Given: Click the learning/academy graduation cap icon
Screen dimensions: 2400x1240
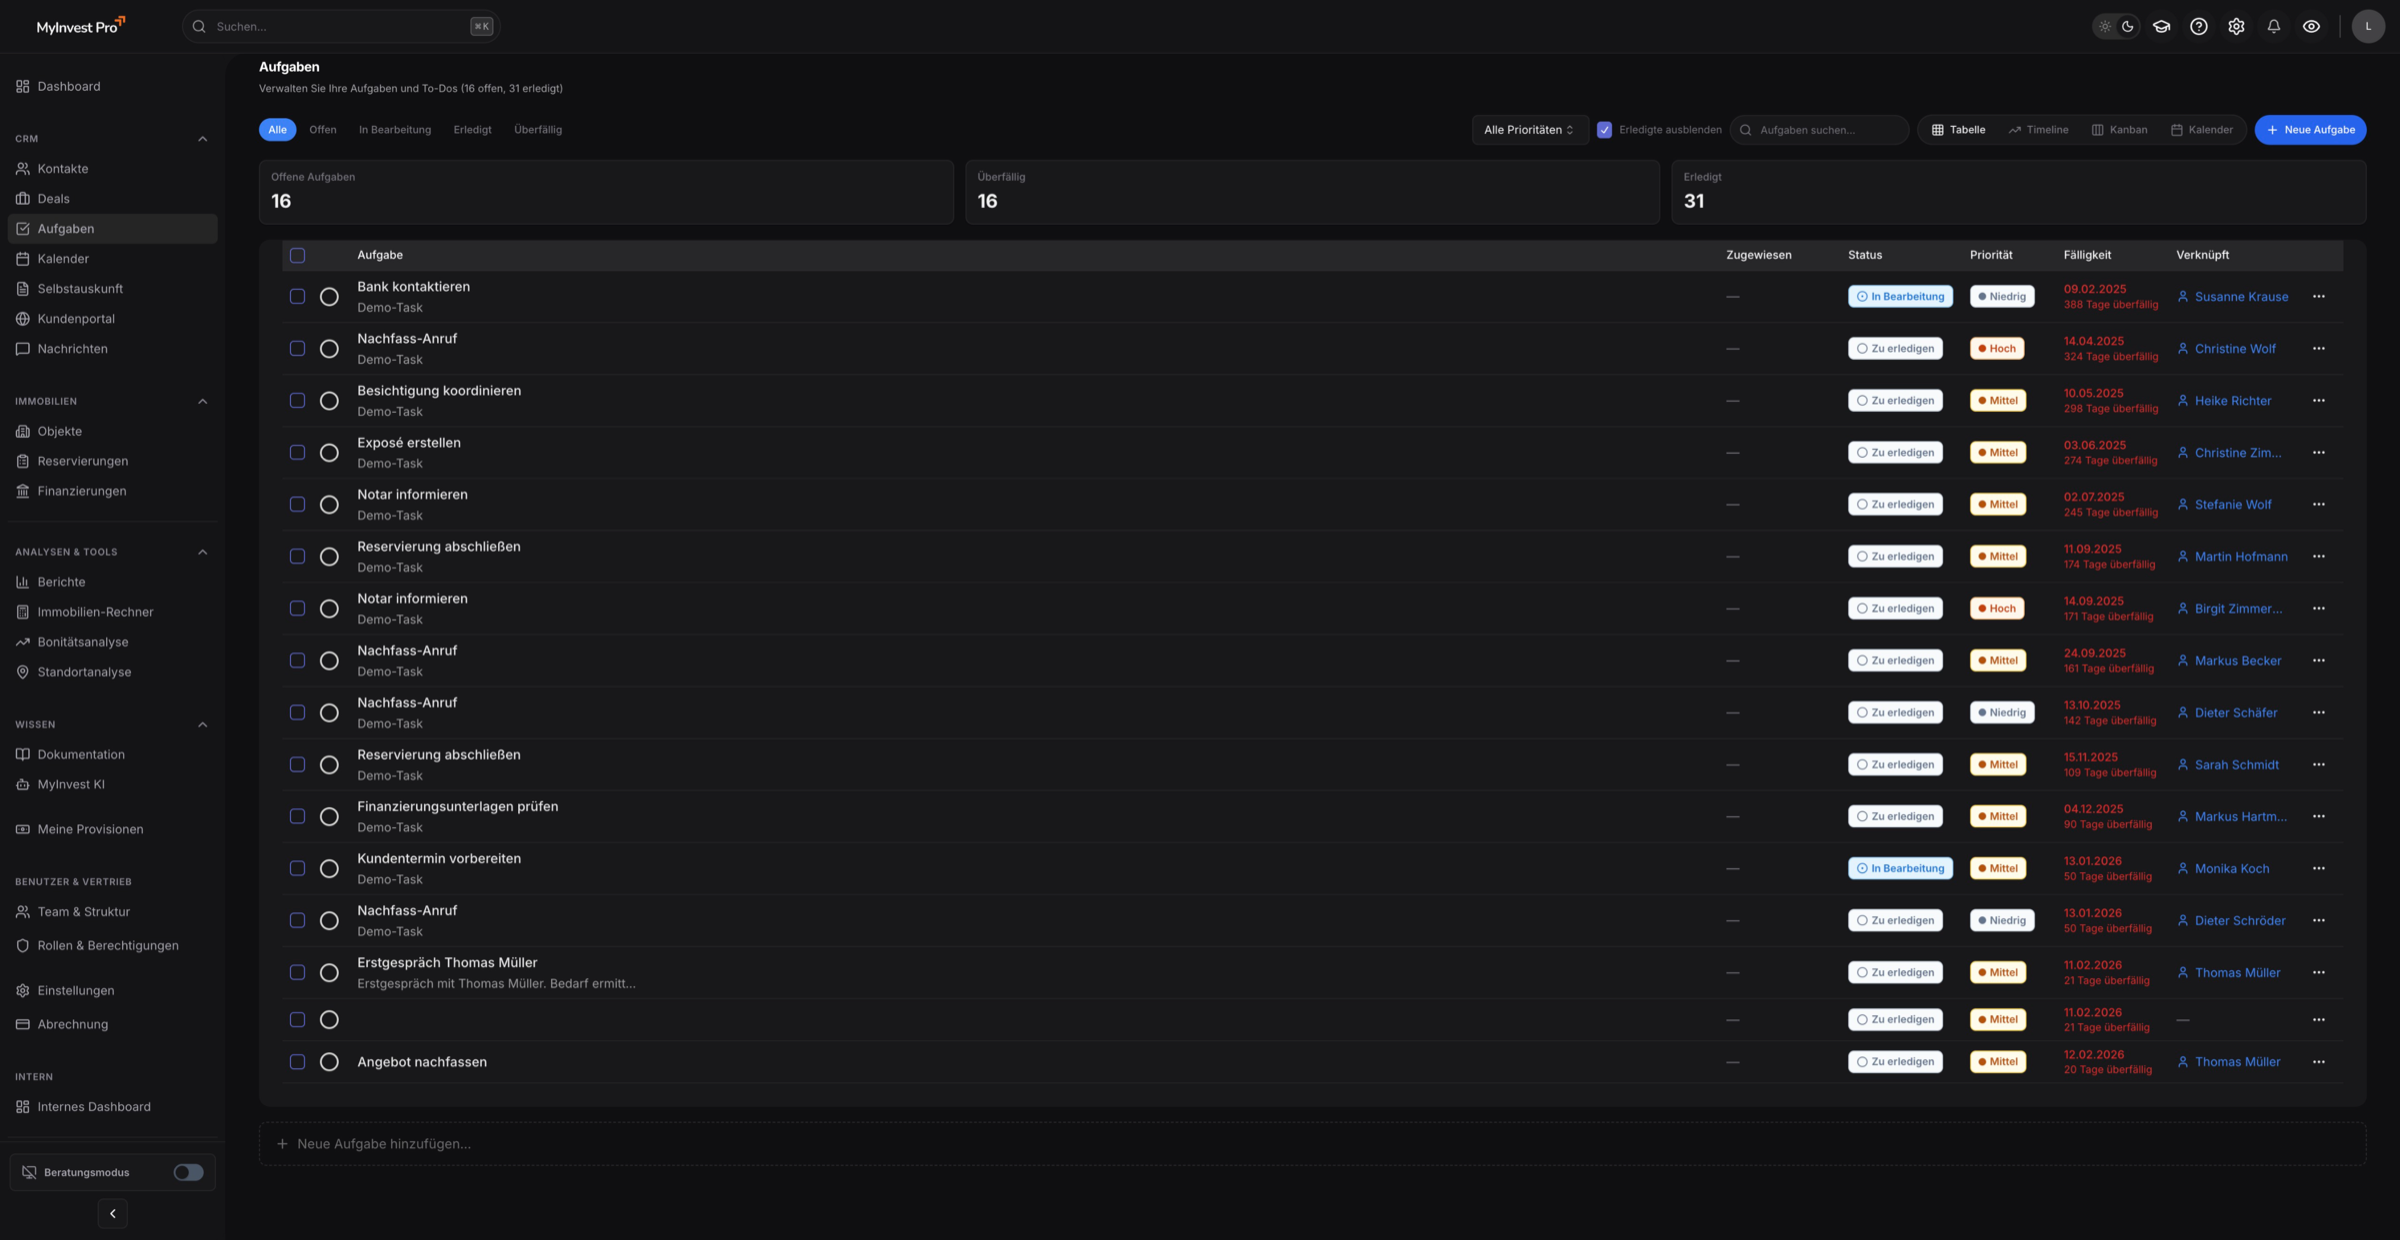Looking at the screenshot, I should click(2160, 26).
